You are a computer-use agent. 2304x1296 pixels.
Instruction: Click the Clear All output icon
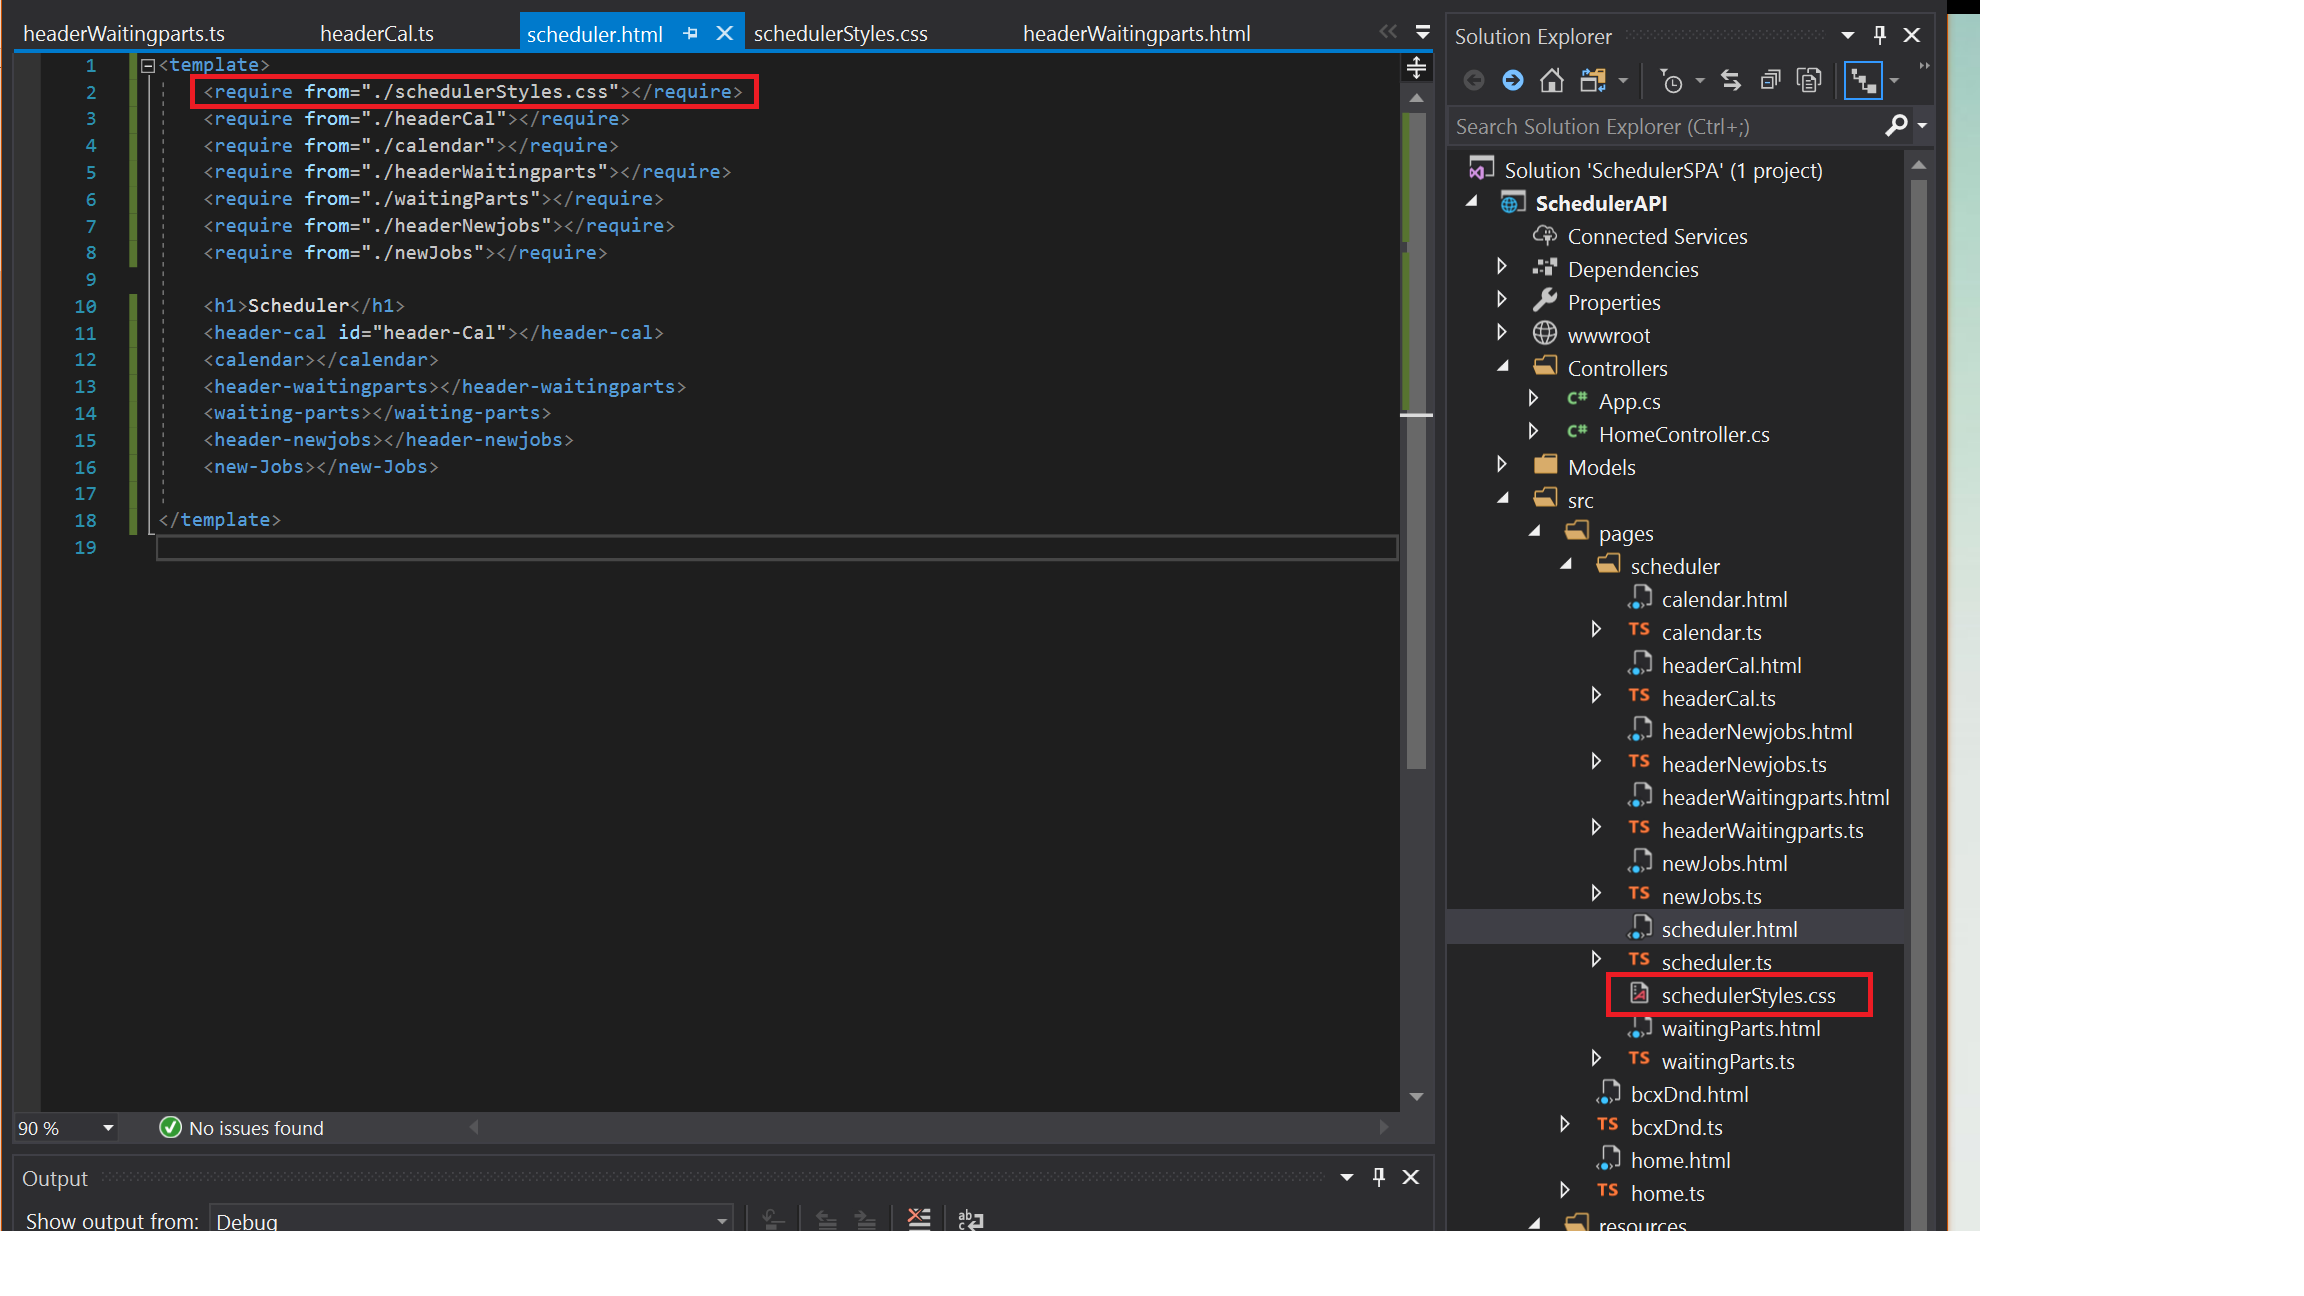(x=919, y=1219)
